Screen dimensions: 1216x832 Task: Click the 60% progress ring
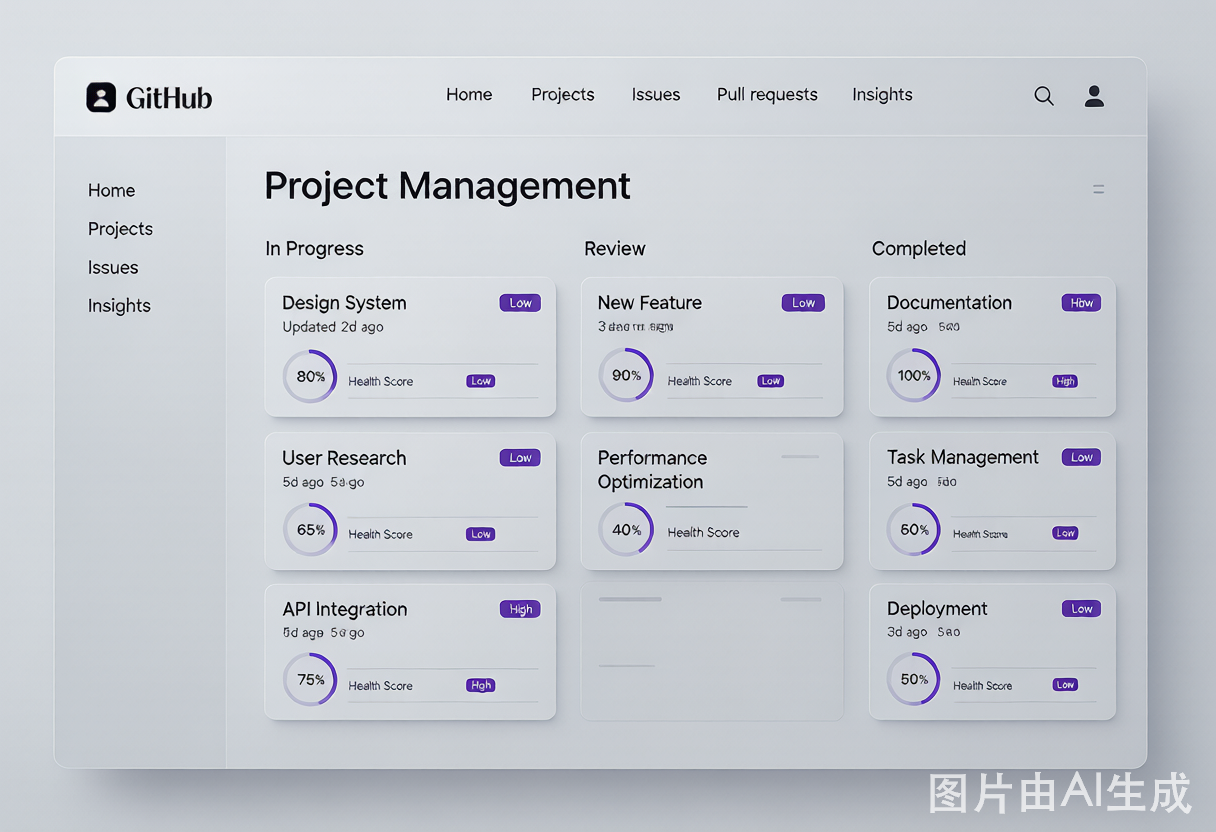tap(914, 530)
